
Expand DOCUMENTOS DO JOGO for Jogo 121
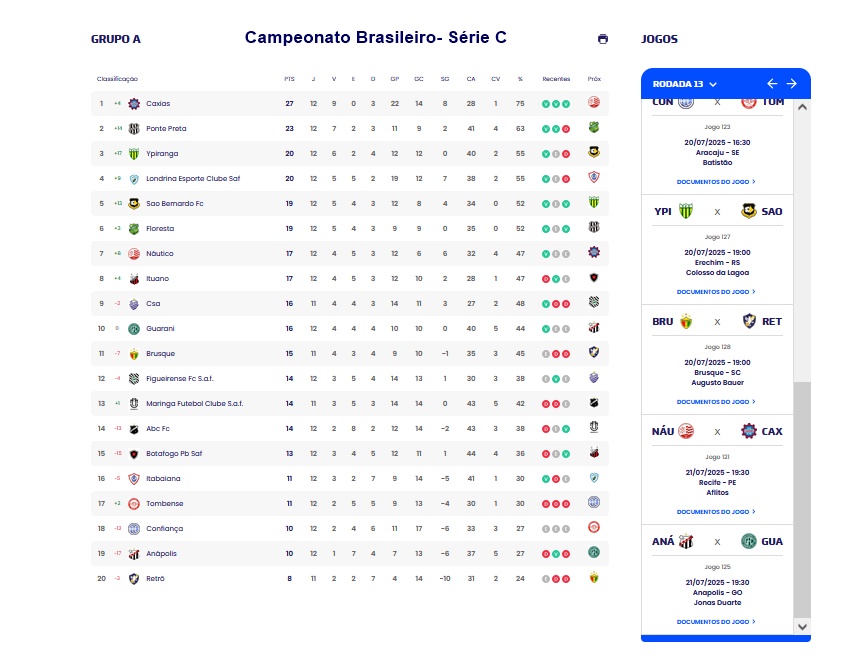716,512
